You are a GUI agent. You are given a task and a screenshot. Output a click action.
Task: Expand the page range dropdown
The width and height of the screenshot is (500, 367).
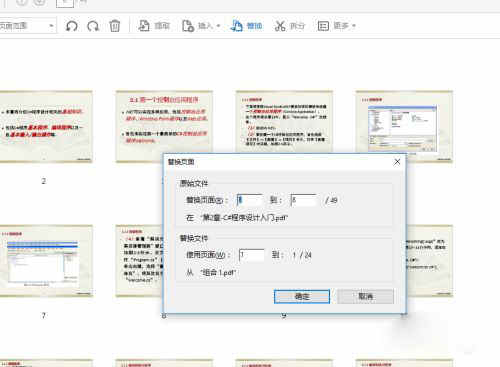pos(51,26)
